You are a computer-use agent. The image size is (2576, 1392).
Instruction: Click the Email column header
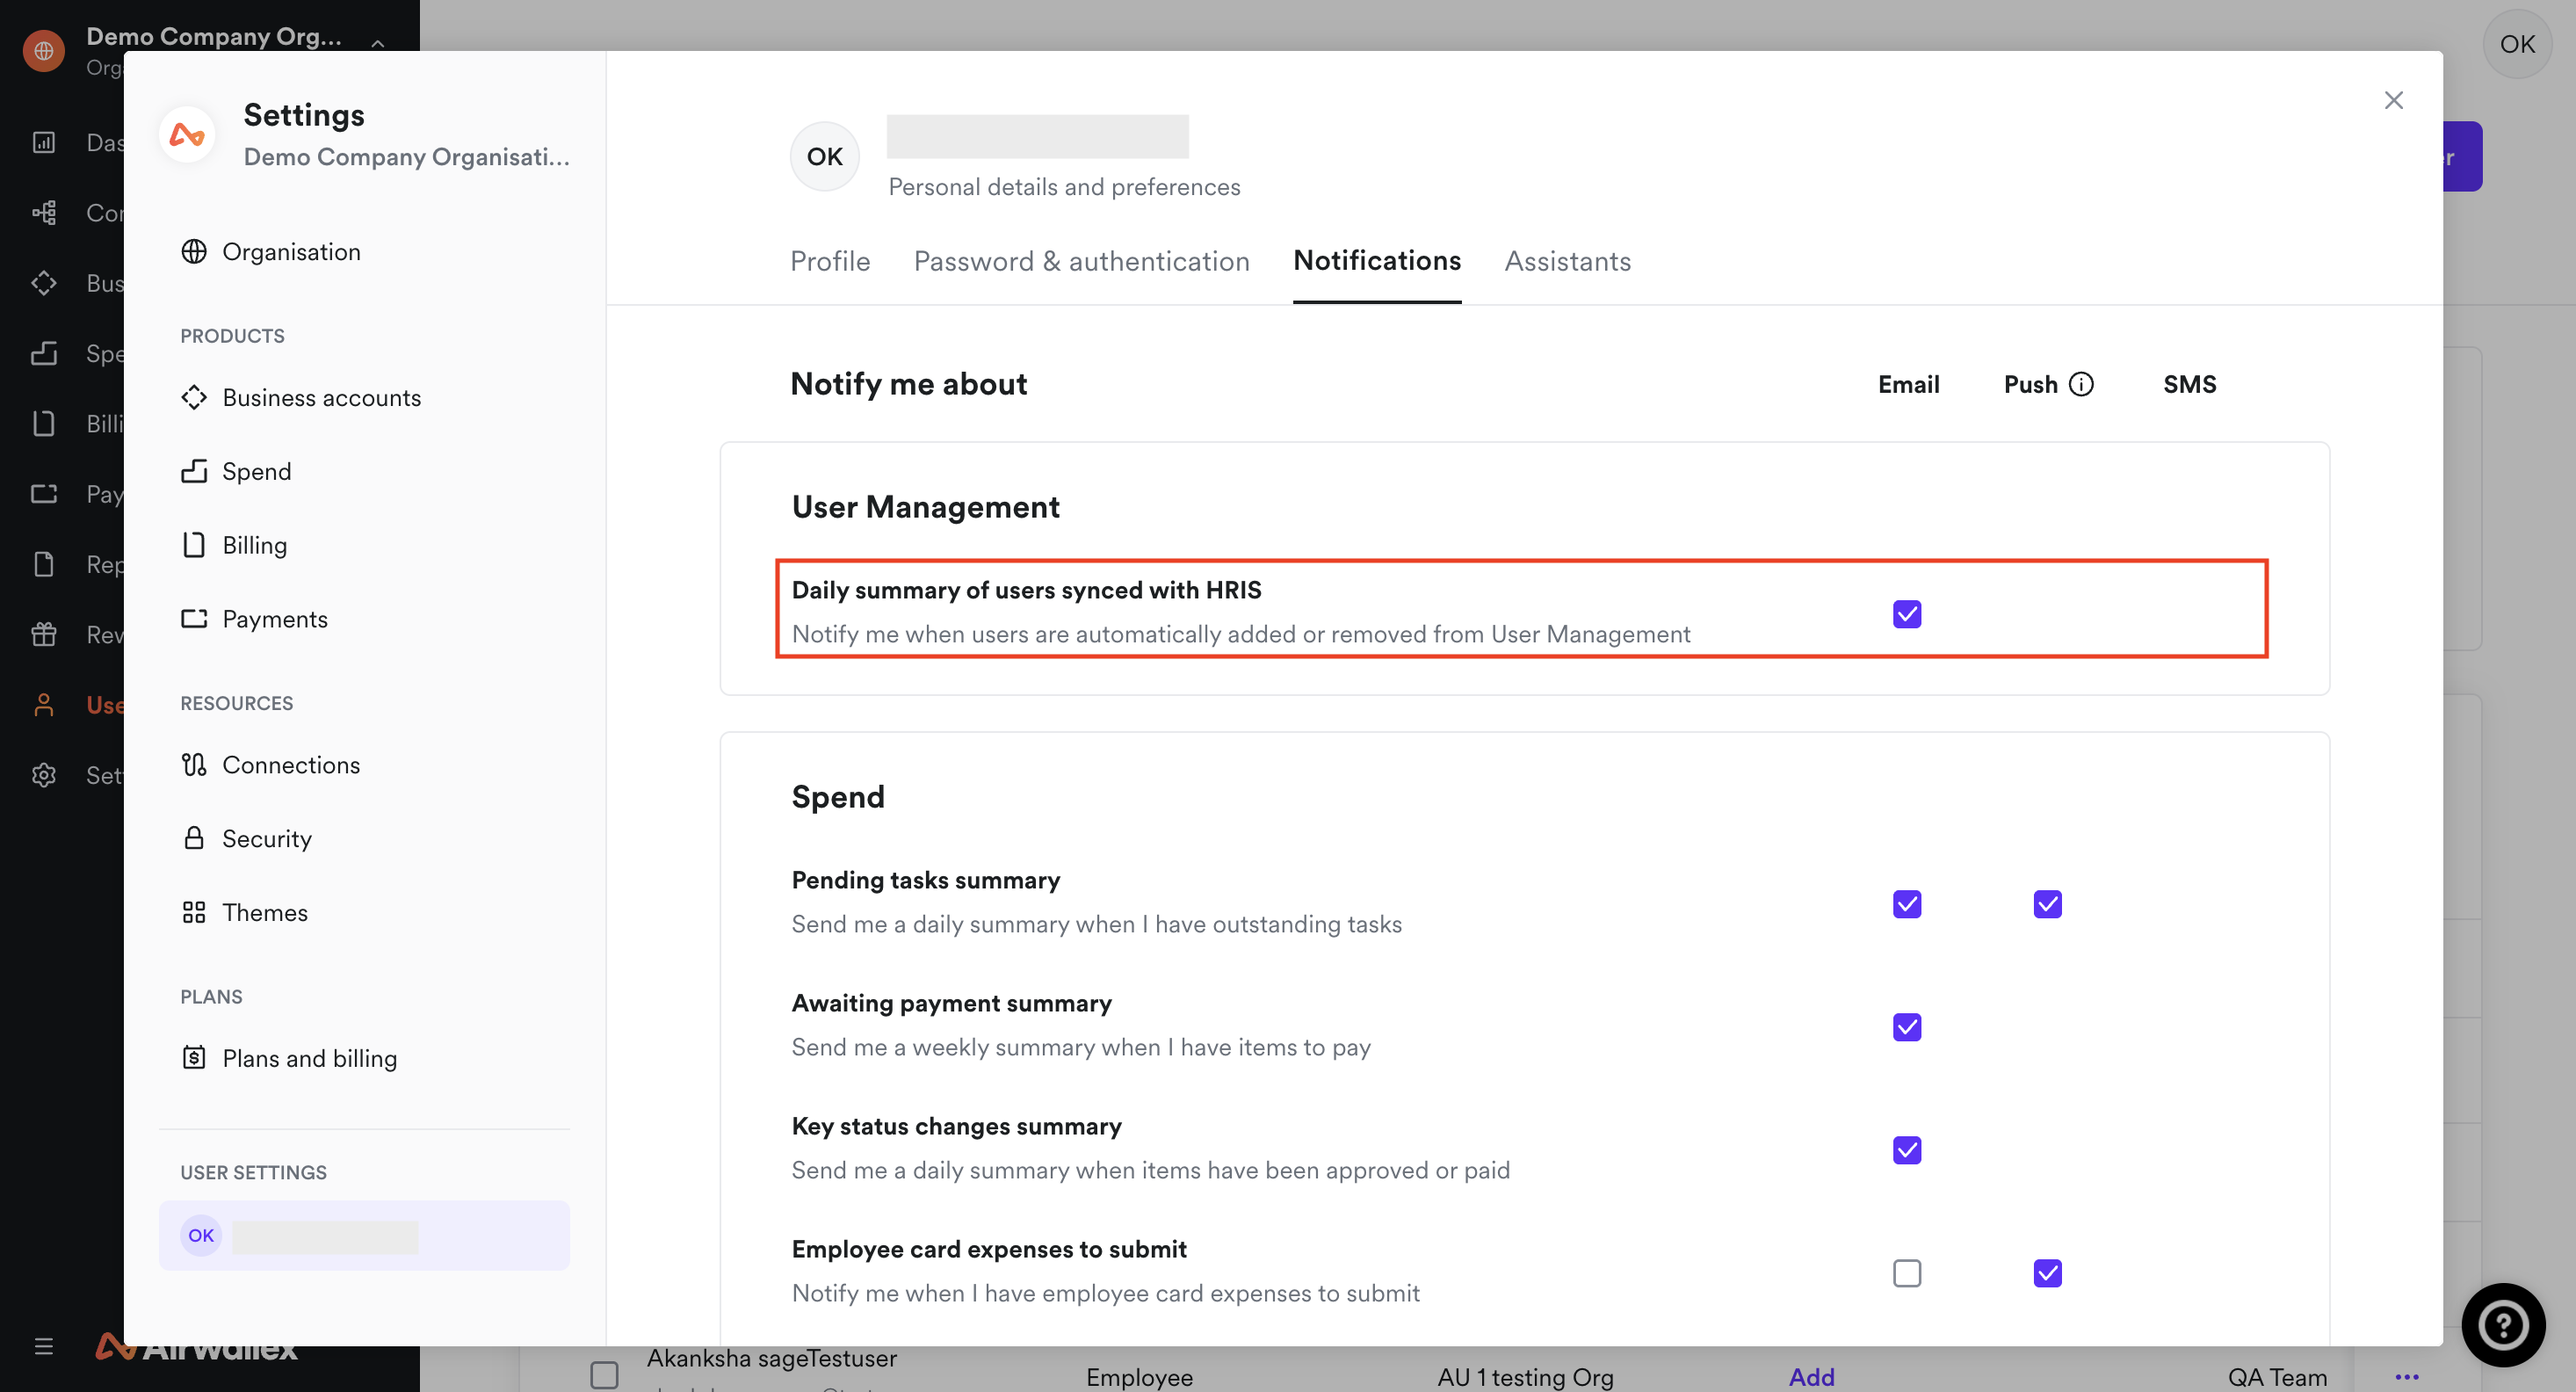point(1908,384)
